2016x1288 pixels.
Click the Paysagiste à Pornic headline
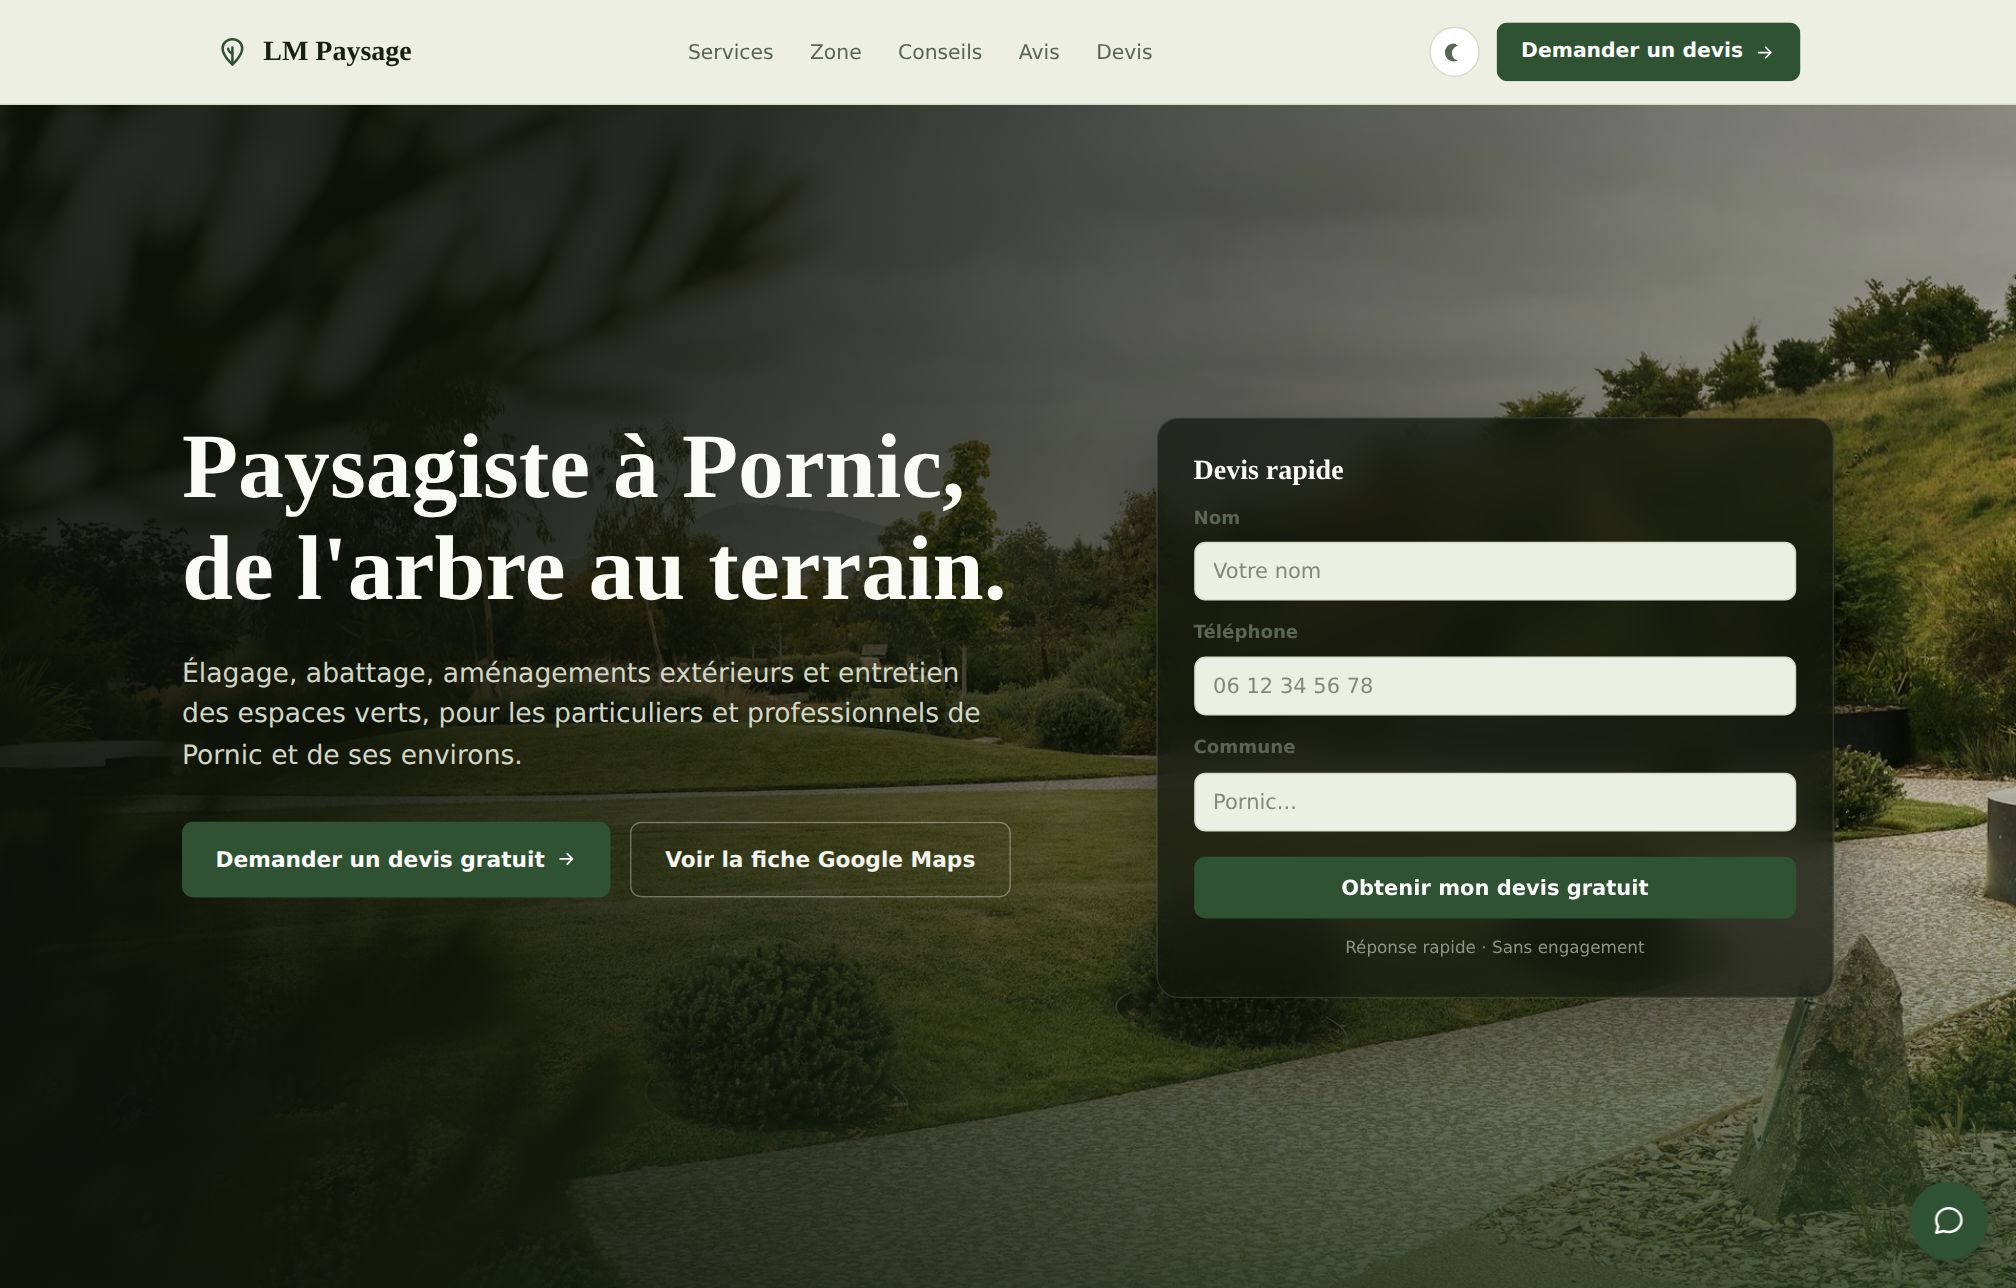coord(593,518)
